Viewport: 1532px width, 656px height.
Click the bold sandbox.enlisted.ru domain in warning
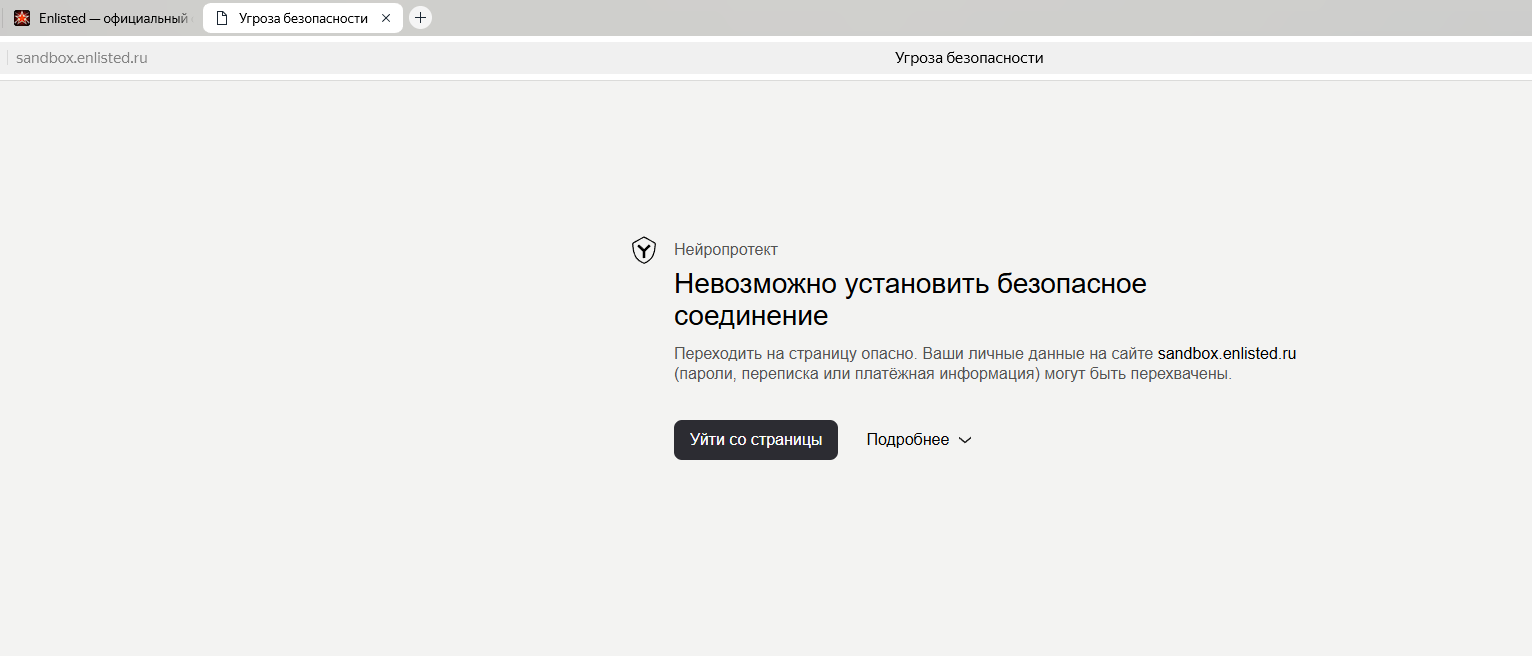click(x=1226, y=353)
